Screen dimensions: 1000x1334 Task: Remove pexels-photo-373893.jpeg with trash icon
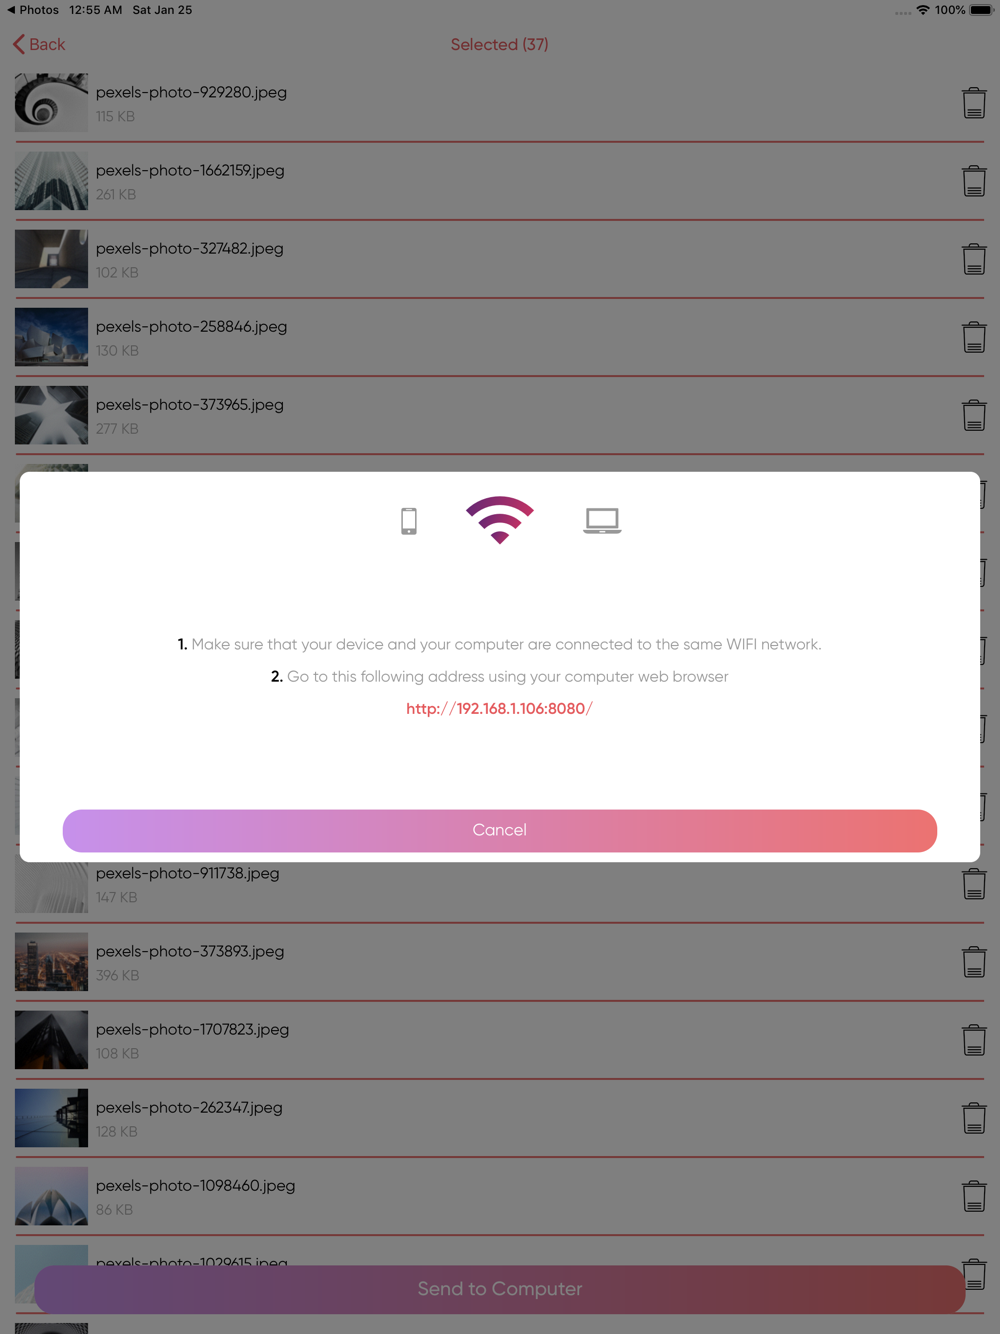pos(974,962)
